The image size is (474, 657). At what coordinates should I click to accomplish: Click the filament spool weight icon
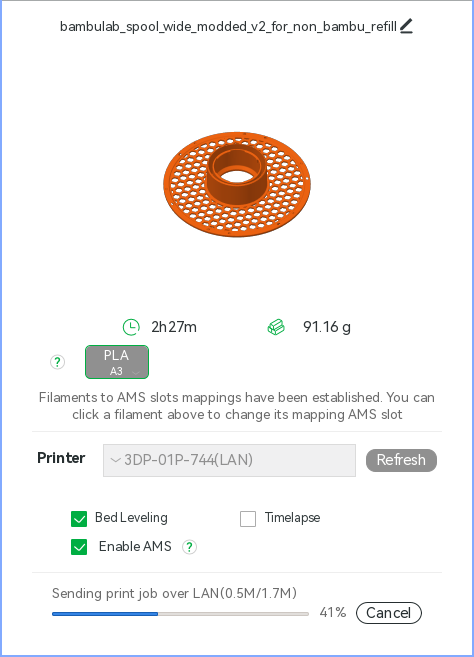click(276, 327)
